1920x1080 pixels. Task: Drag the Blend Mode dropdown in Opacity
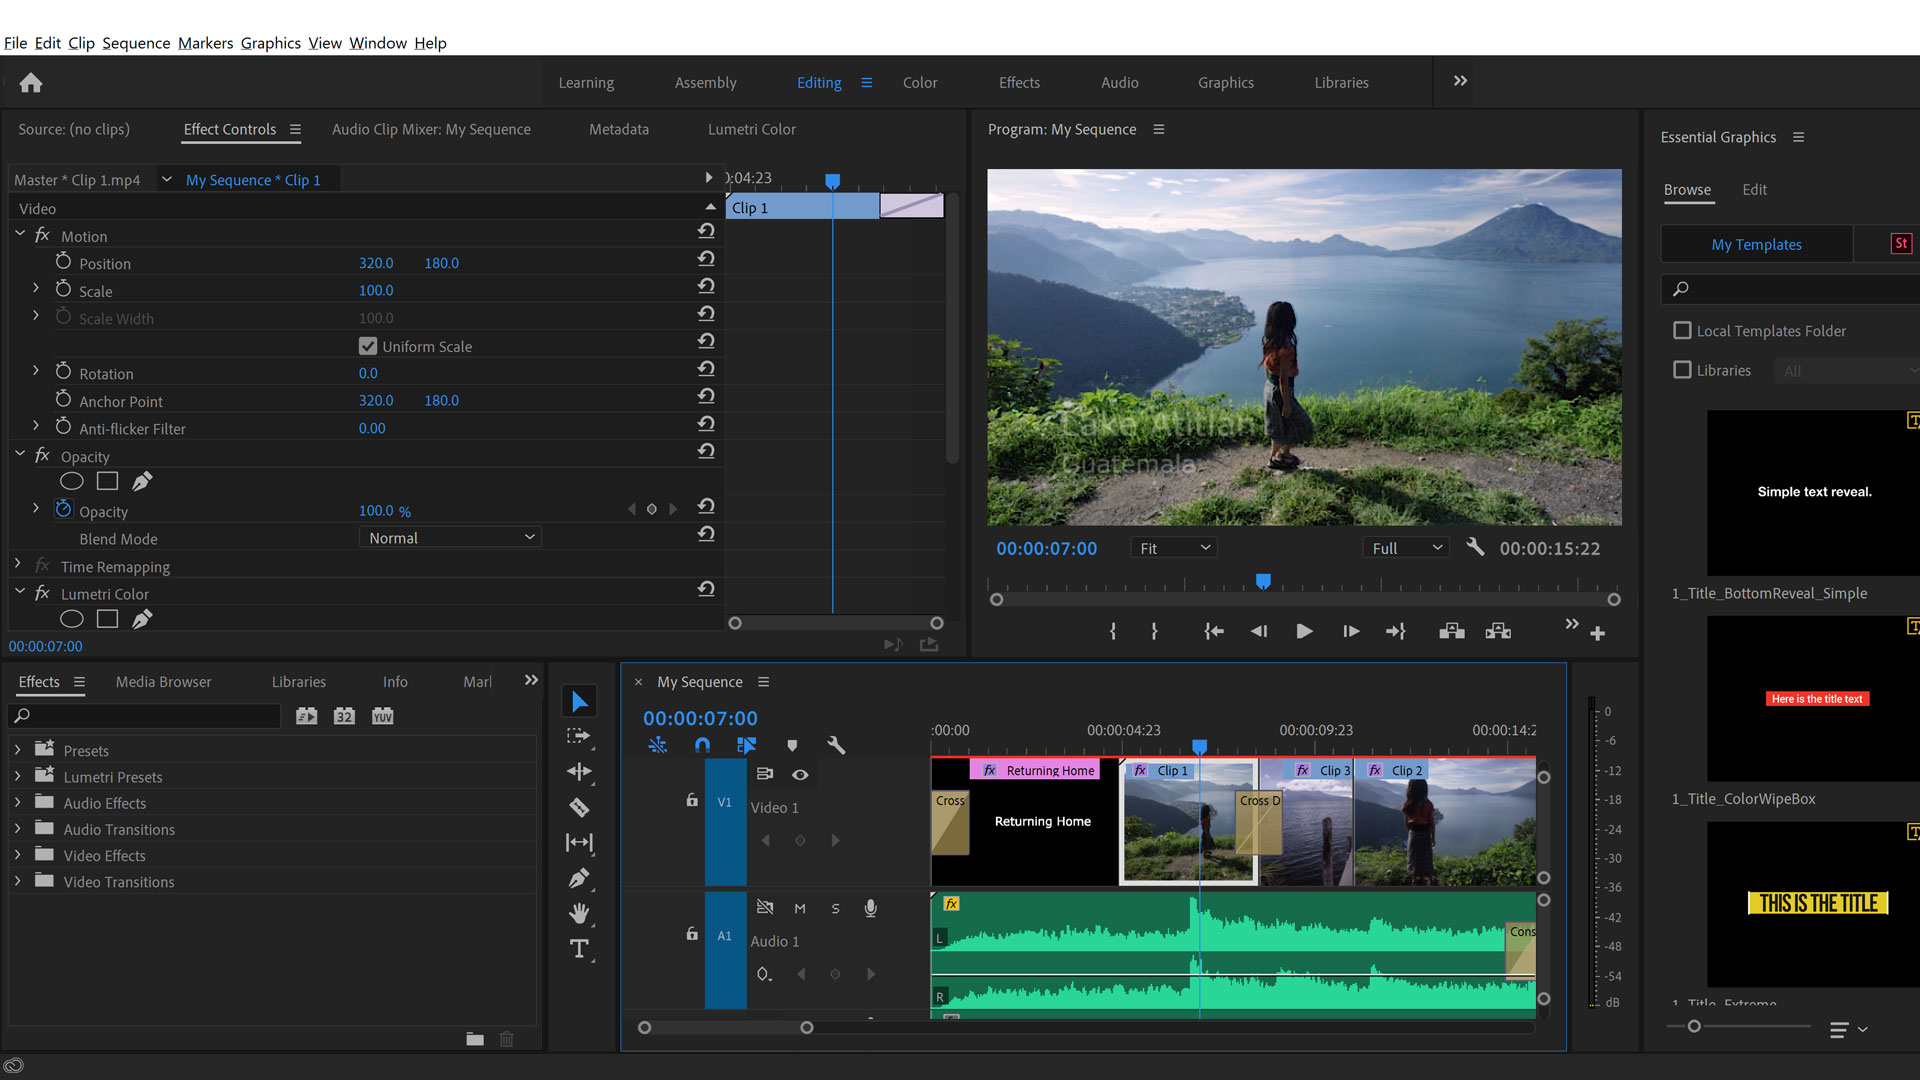pos(448,538)
